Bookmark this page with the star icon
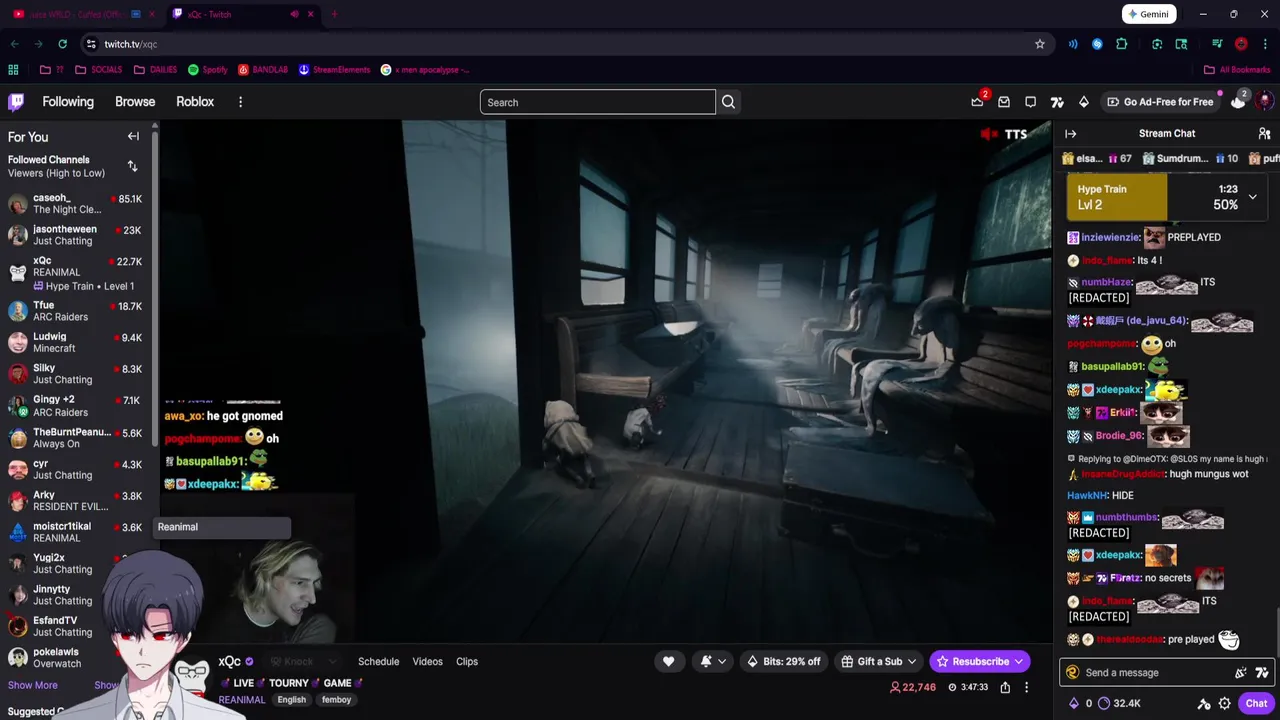Image resolution: width=1280 pixels, height=720 pixels. 1040,44
